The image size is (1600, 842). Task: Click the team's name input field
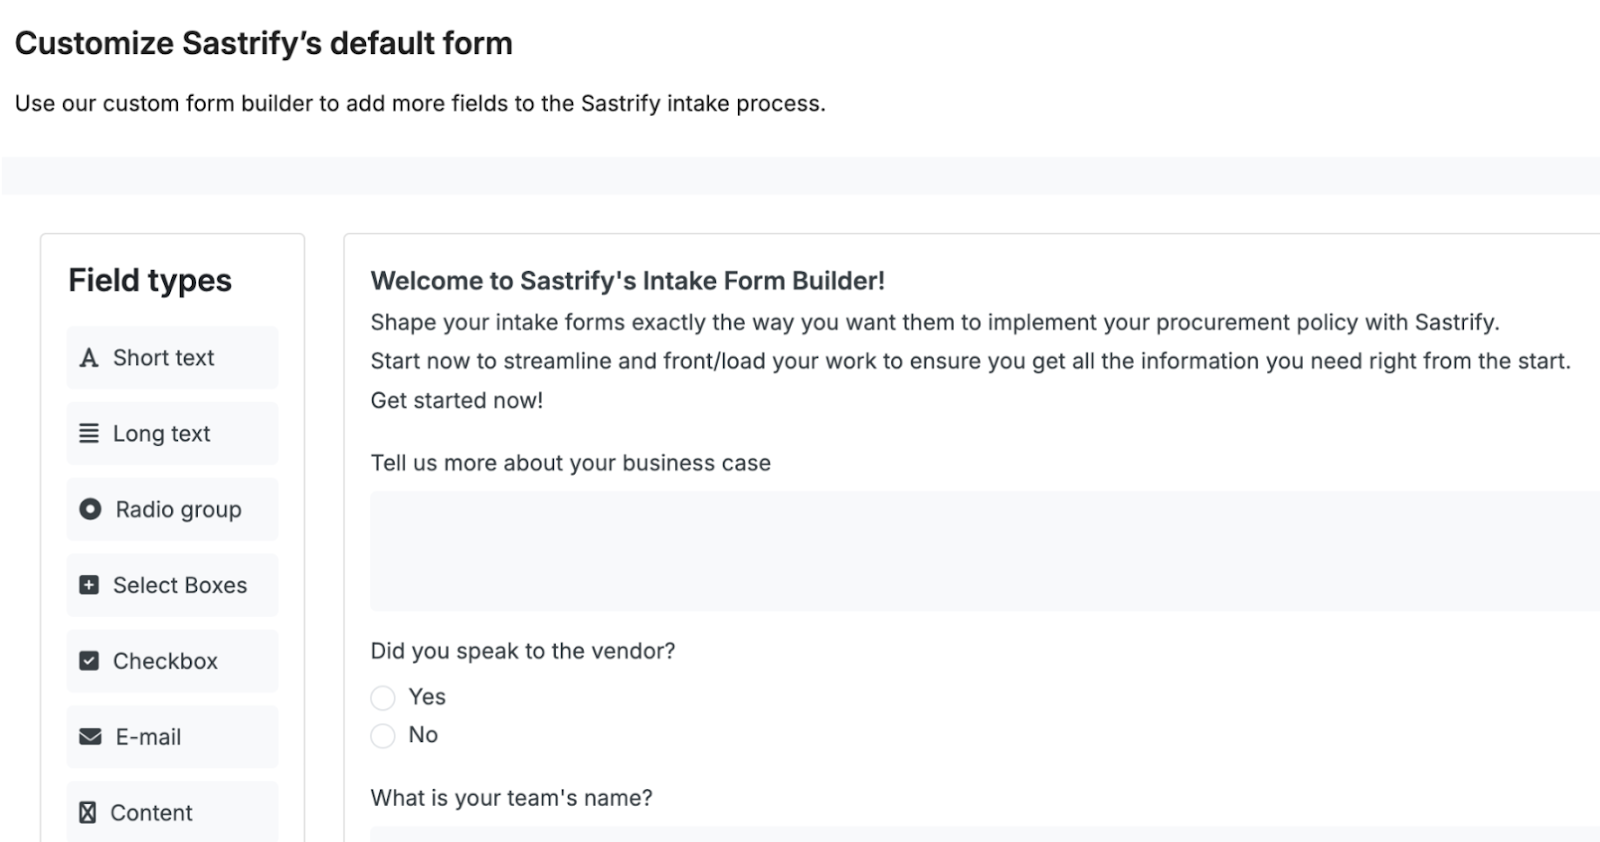coord(900,835)
